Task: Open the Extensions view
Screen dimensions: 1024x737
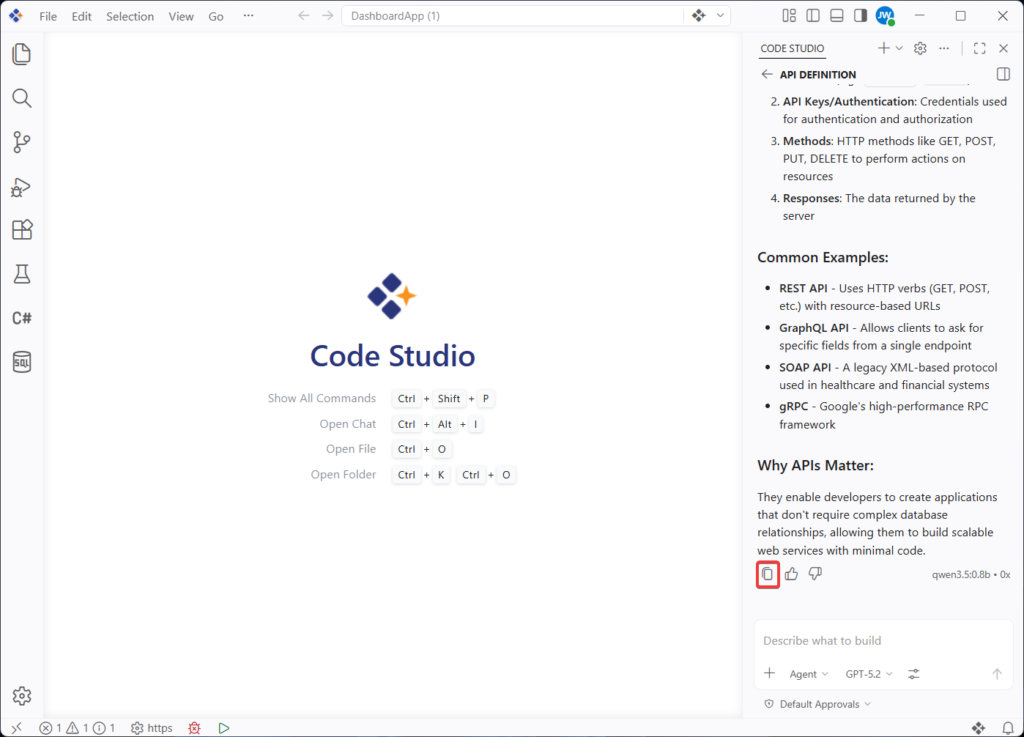Action: click(x=22, y=230)
